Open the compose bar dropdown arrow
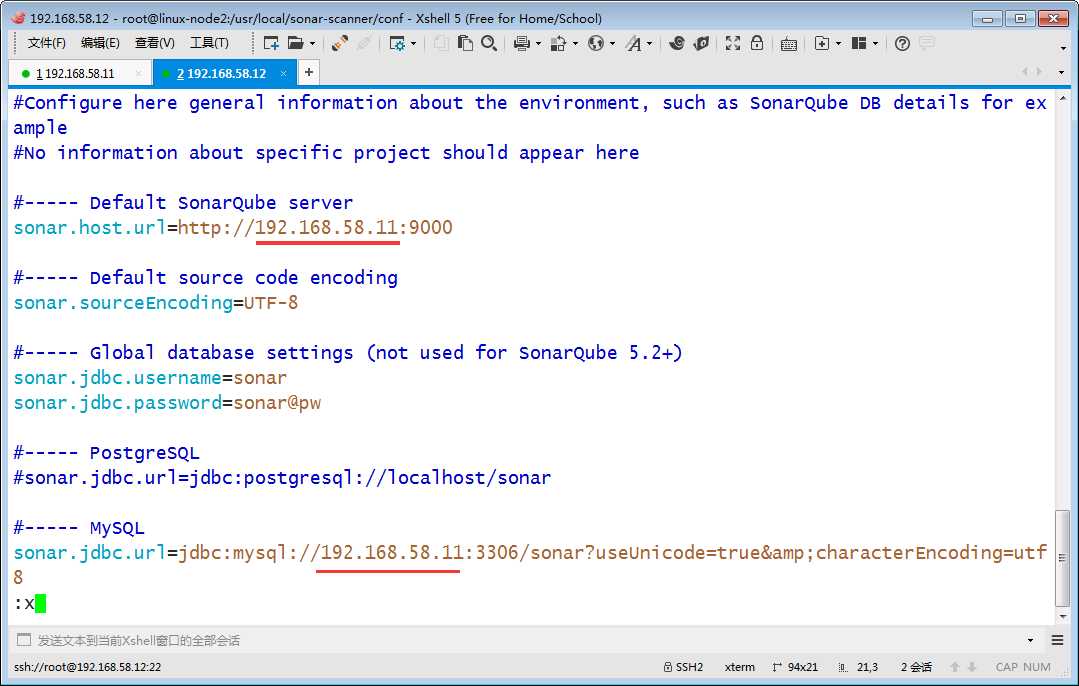1079x686 pixels. (1030, 641)
